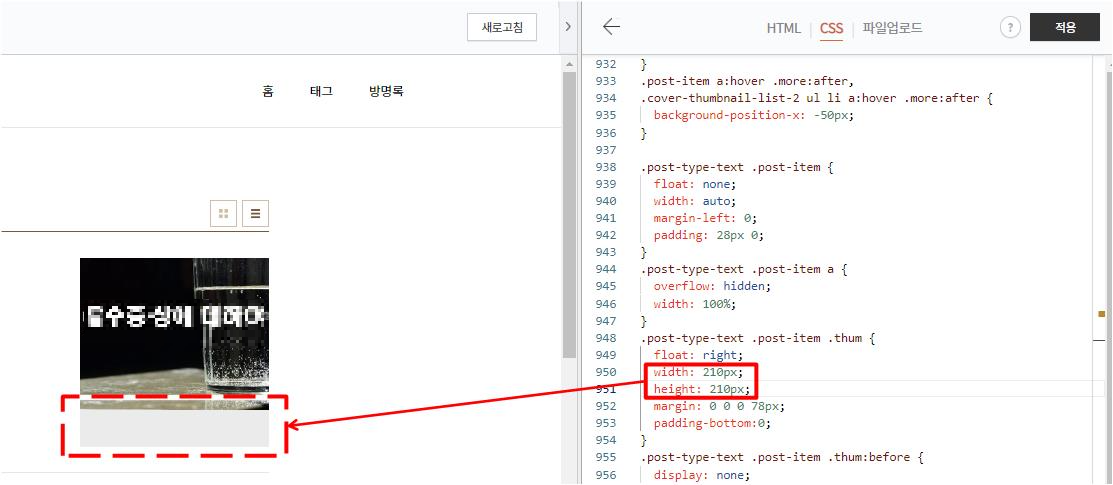
Task: Open the help question mark icon
Action: click(x=1010, y=28)
